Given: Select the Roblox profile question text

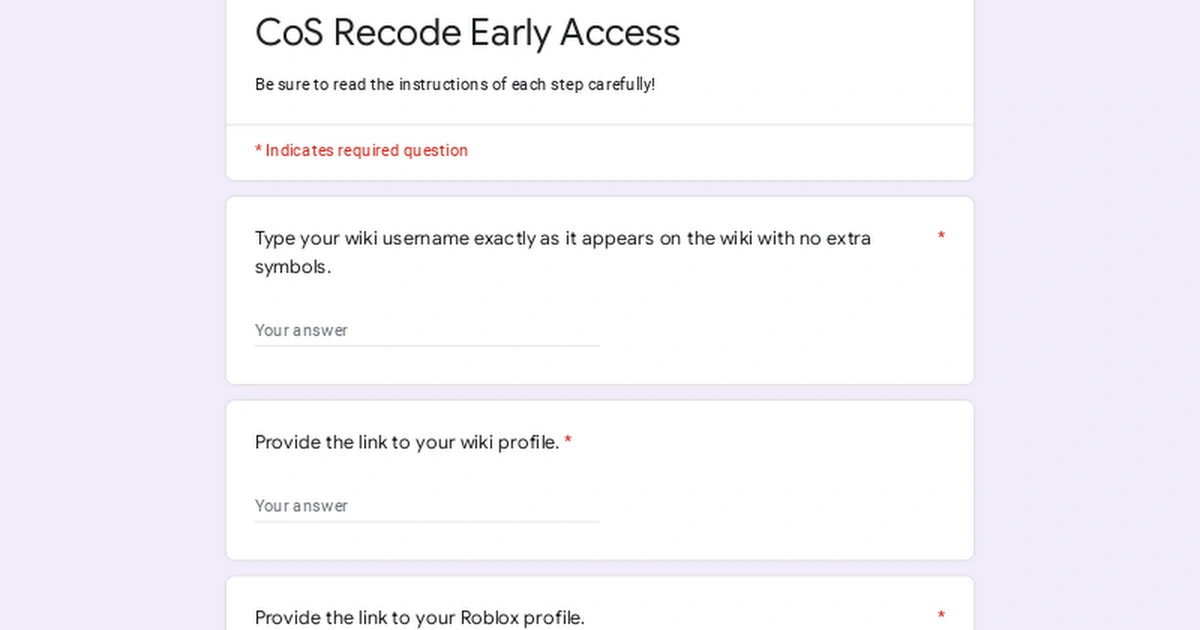Looking at the screenshot, I should coord(419,618).
